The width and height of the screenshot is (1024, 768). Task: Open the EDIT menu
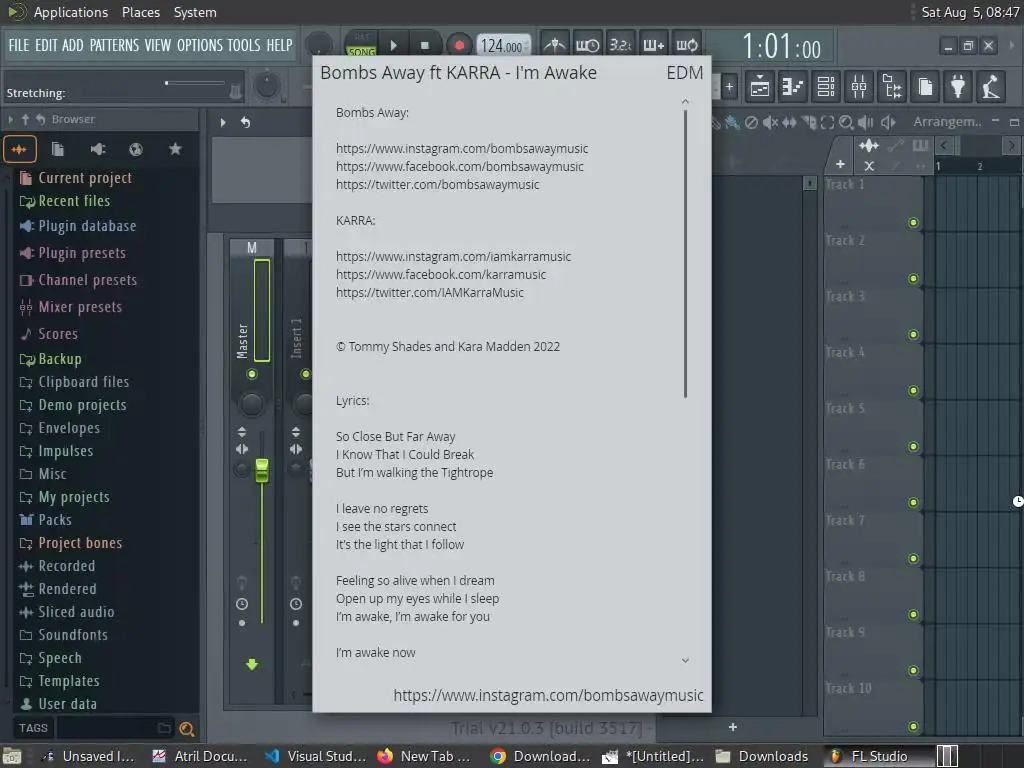tap(46, 45)
